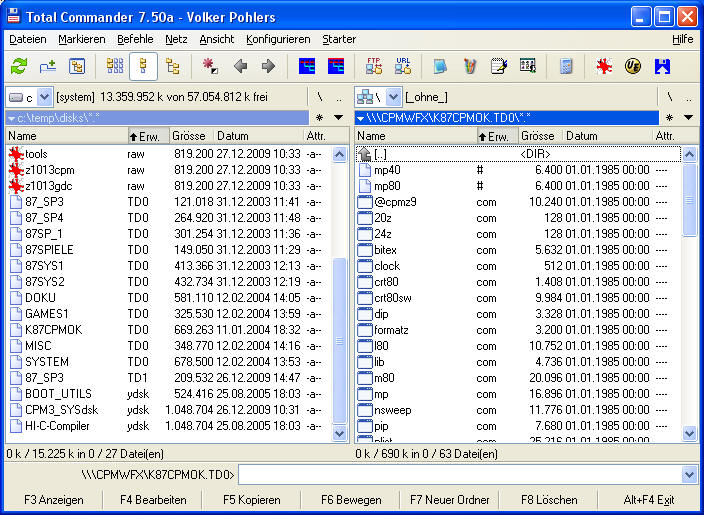Click the F5 Kopieren button
Image resolution: width=704 pixels, height=515 pixels.
tap(252, 500)
